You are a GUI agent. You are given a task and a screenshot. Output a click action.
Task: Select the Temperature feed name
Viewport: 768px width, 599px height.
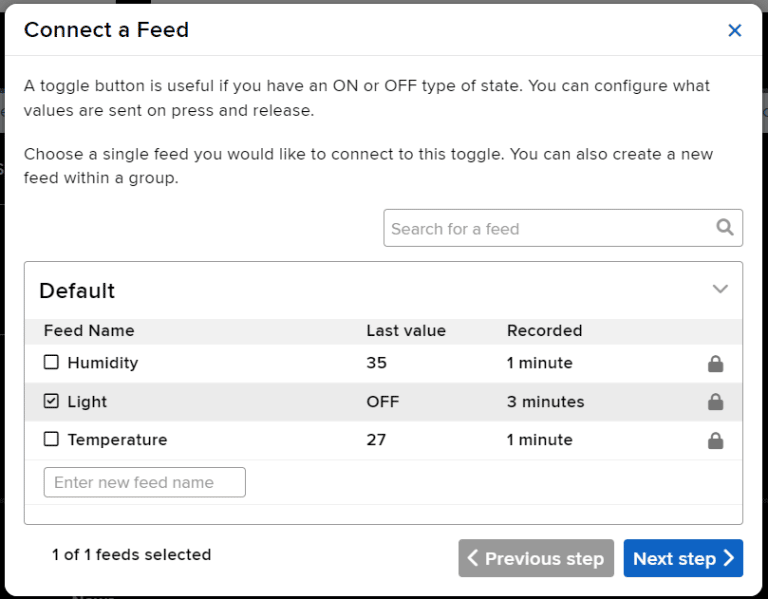(x=117, y=440)
